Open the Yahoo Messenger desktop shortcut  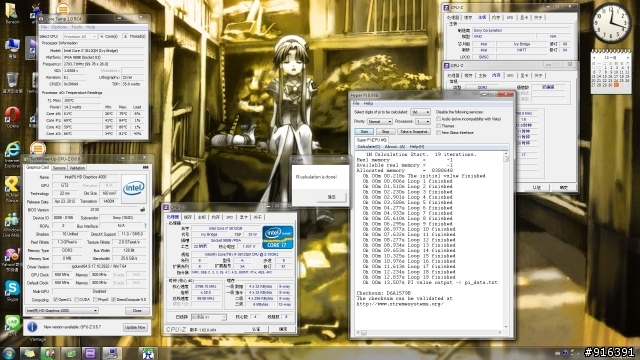(x=12, y=259)
